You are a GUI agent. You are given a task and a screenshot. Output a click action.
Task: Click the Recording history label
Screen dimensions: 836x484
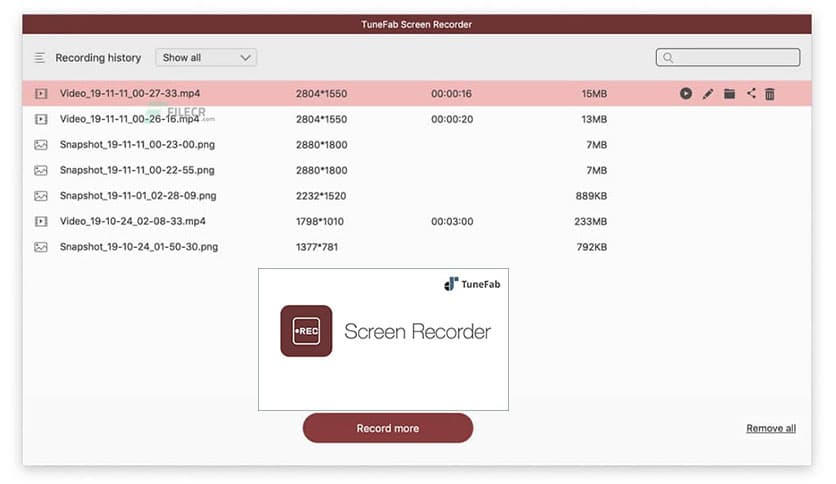98,58
